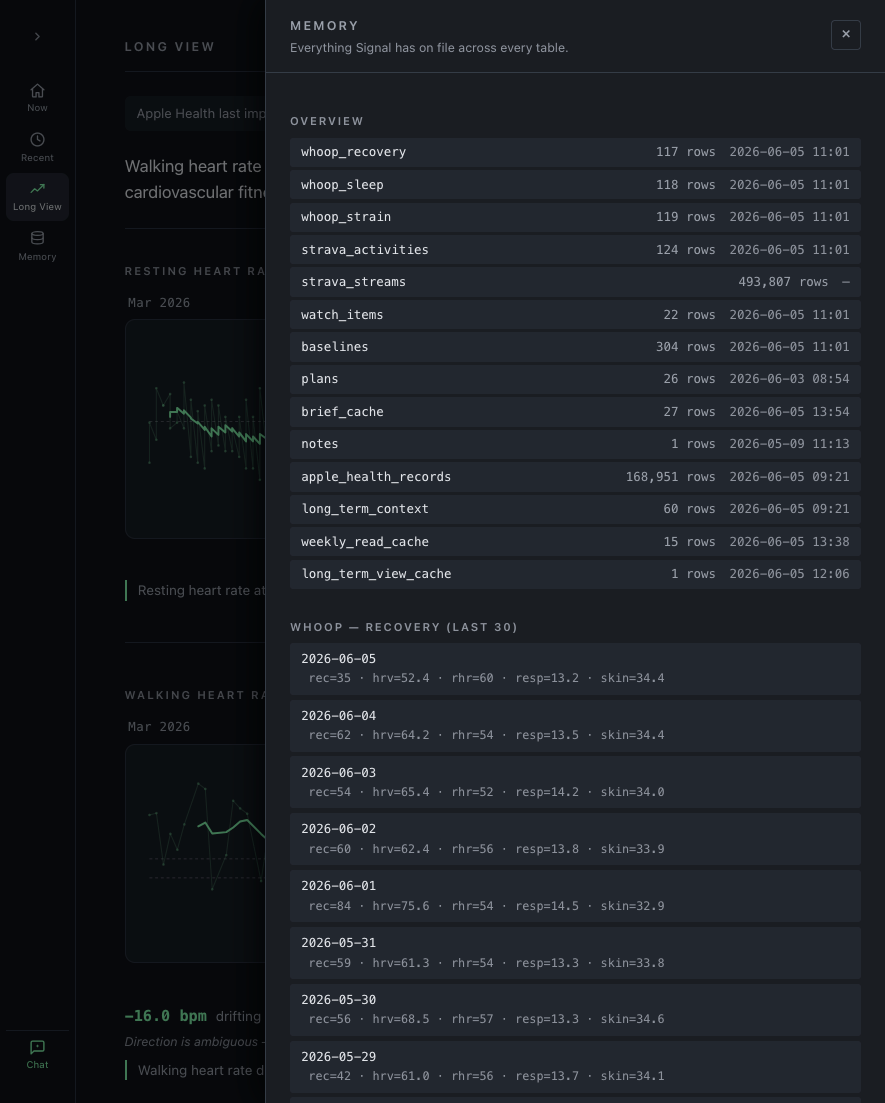Click the Overview section heading

click(x=327, y=121)
